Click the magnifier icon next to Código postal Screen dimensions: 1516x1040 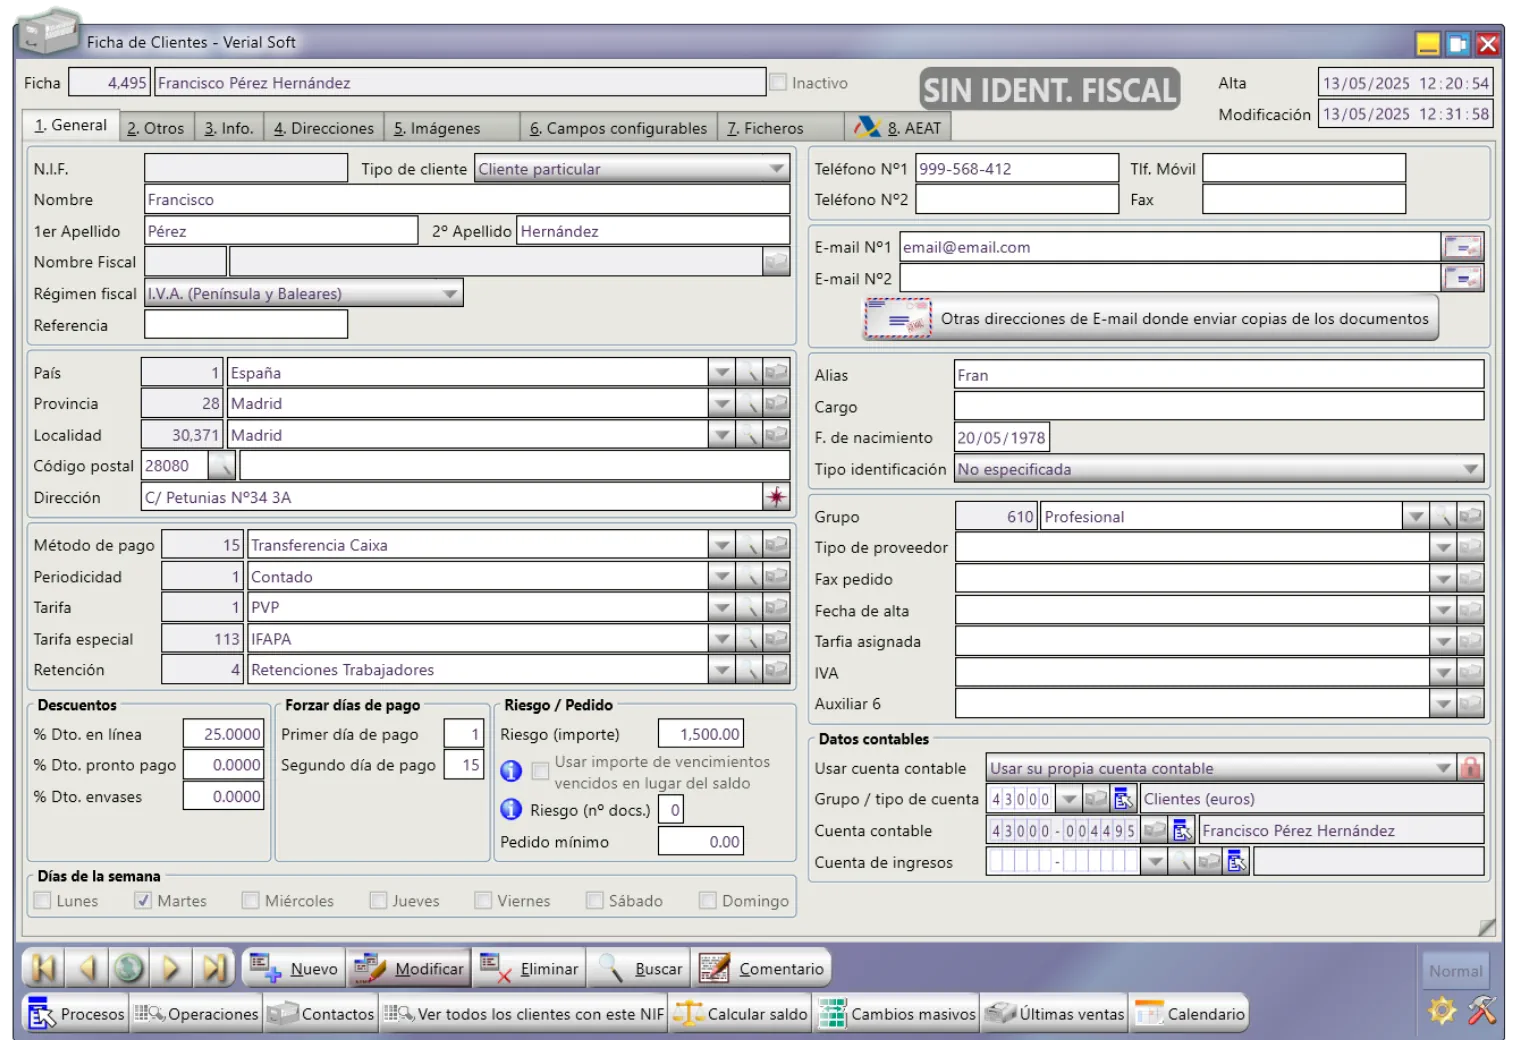pos(222,466)
